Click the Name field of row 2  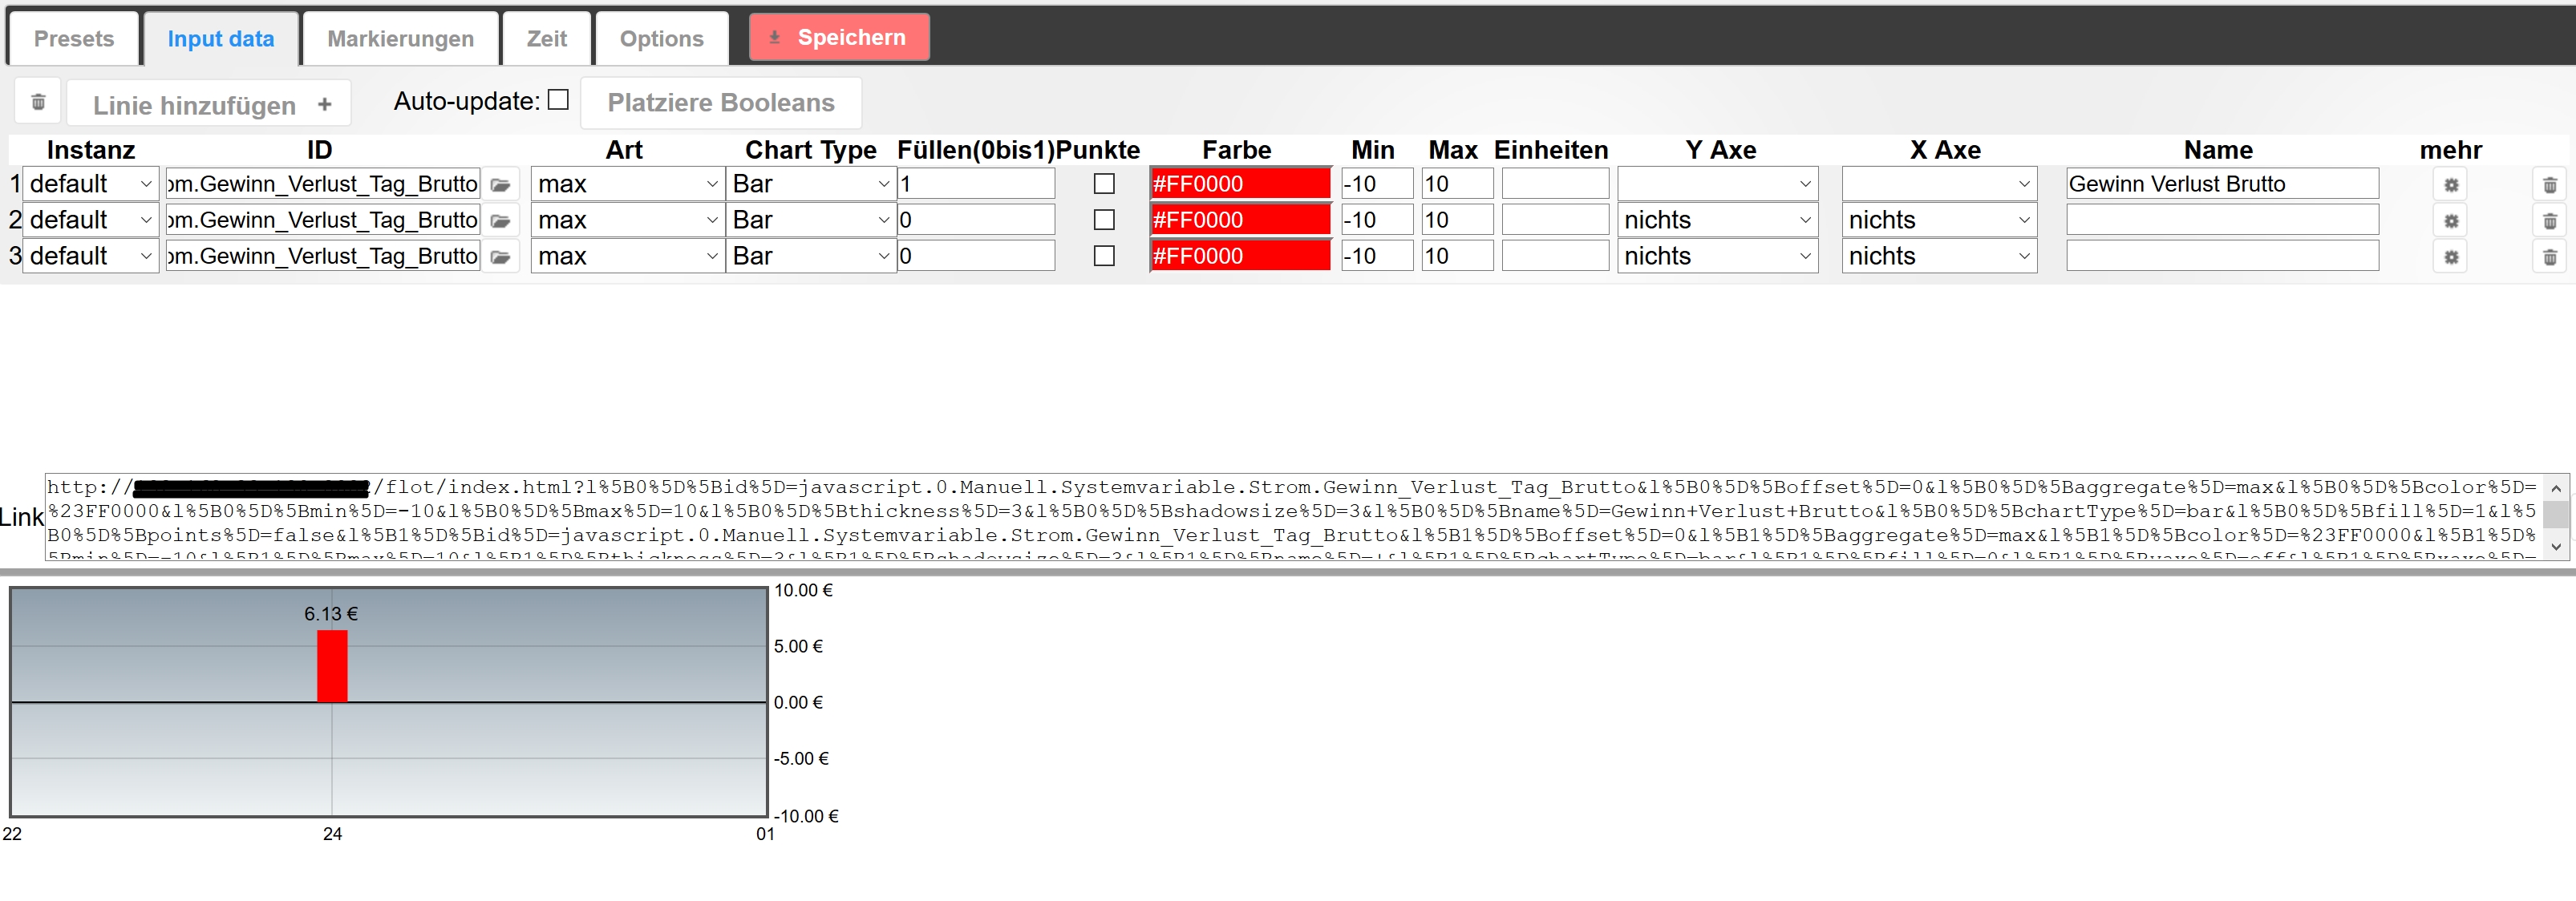[2222, 220]
